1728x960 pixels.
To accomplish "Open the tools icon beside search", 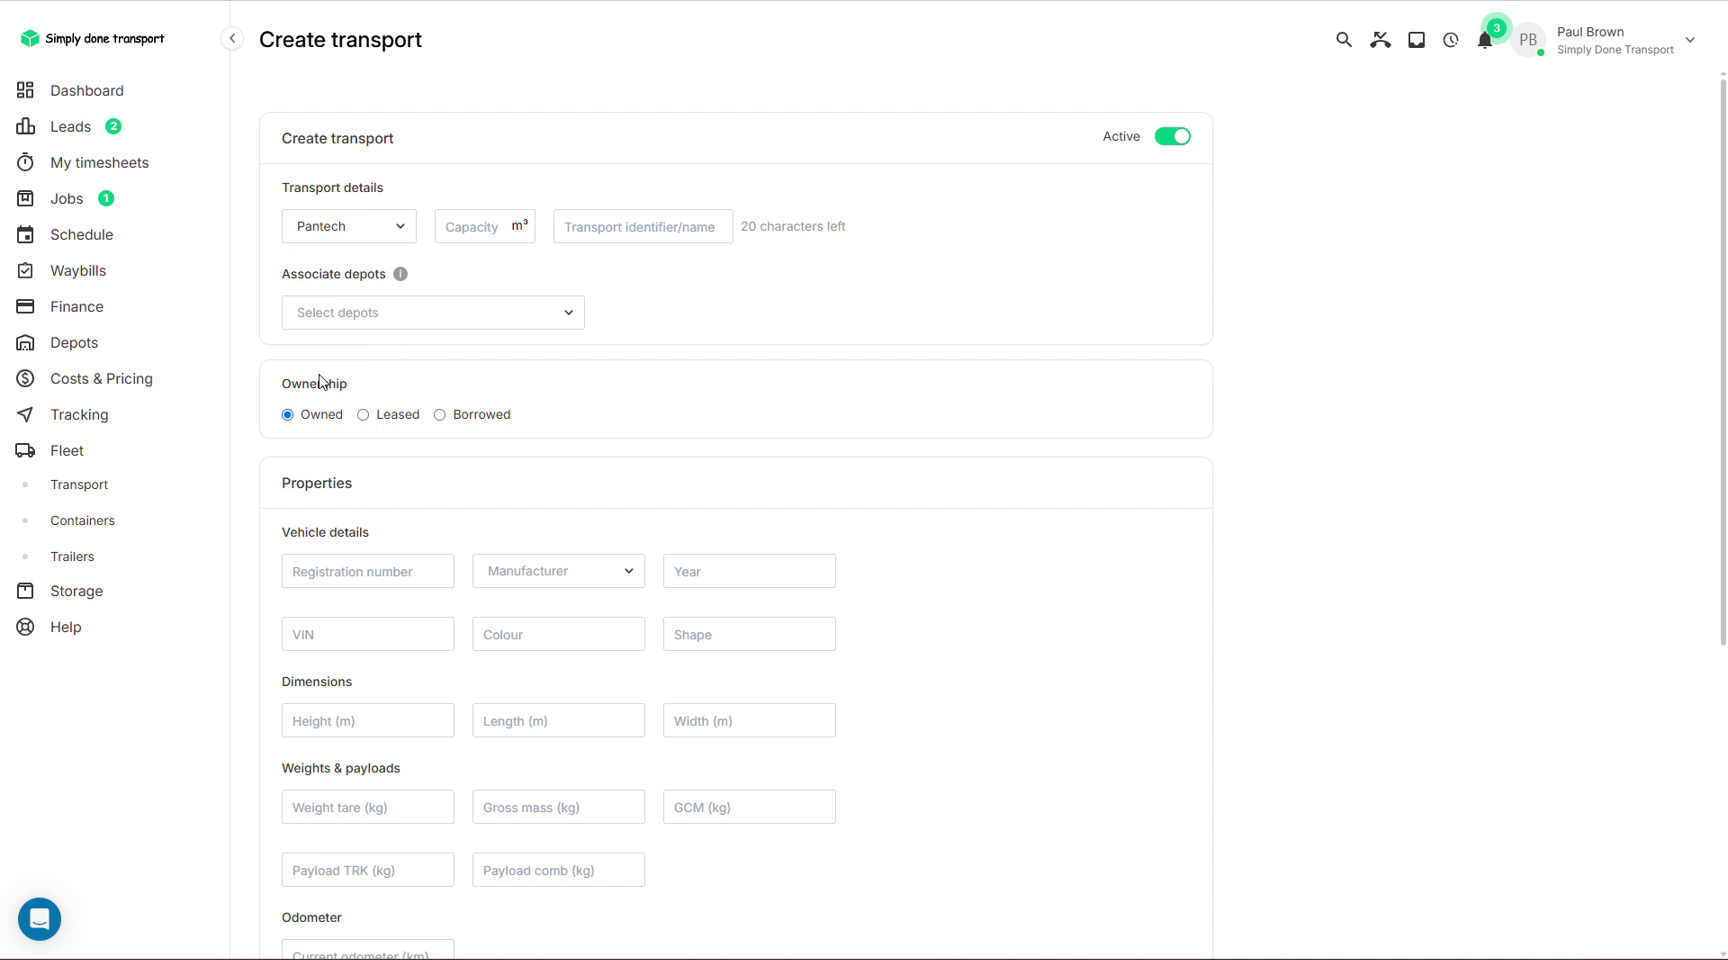I will (x=1380, y=40).
